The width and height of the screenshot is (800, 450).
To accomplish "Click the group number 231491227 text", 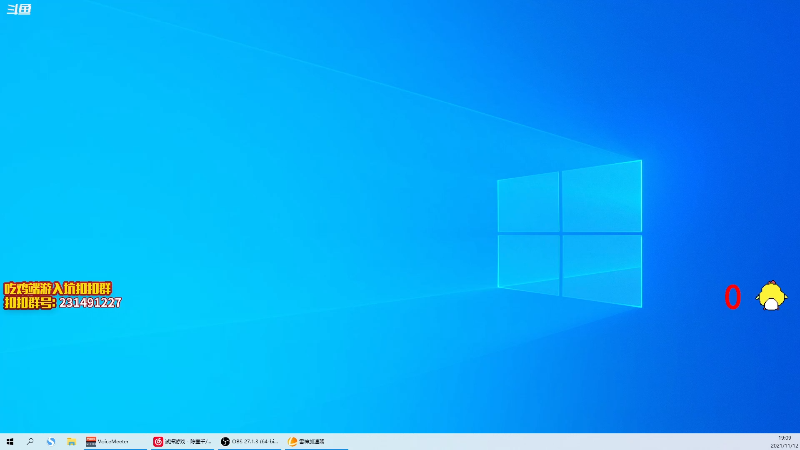I will [x=90, y=303].
